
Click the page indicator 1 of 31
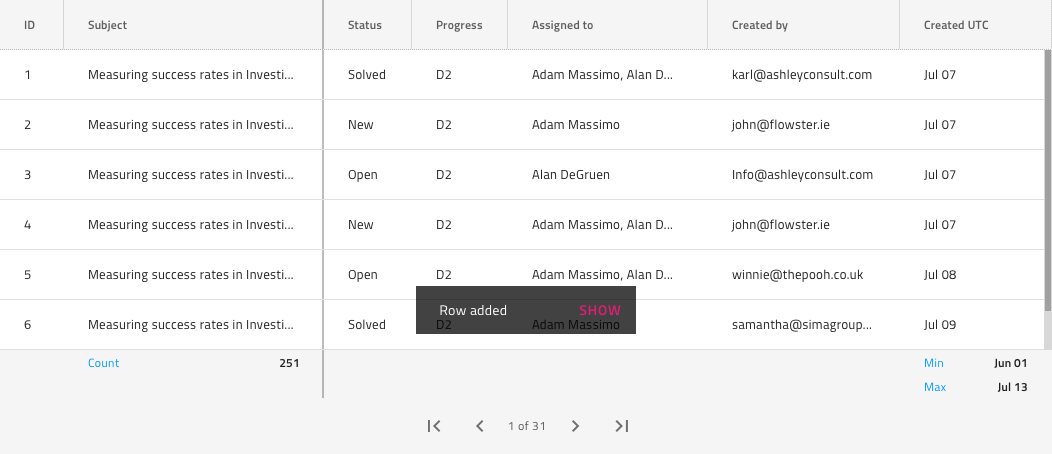click(527, 426)
